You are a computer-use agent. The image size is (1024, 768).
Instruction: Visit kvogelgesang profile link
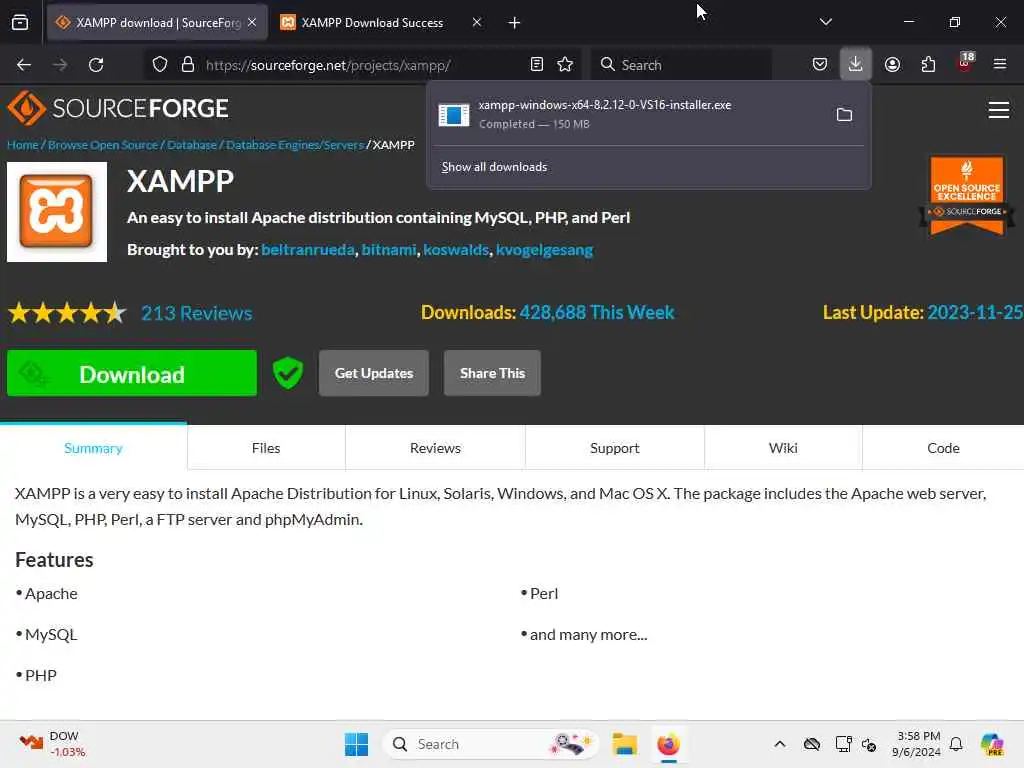[x=545, y=250]
